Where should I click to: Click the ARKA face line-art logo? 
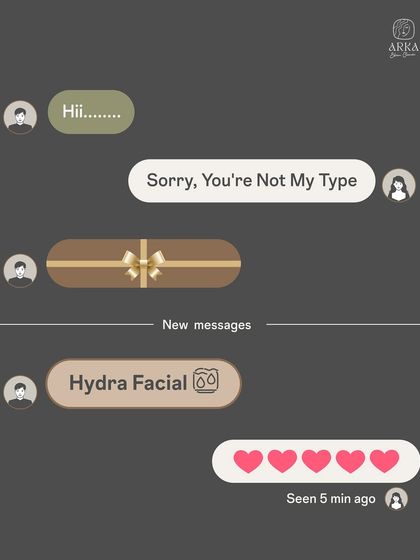404,29
